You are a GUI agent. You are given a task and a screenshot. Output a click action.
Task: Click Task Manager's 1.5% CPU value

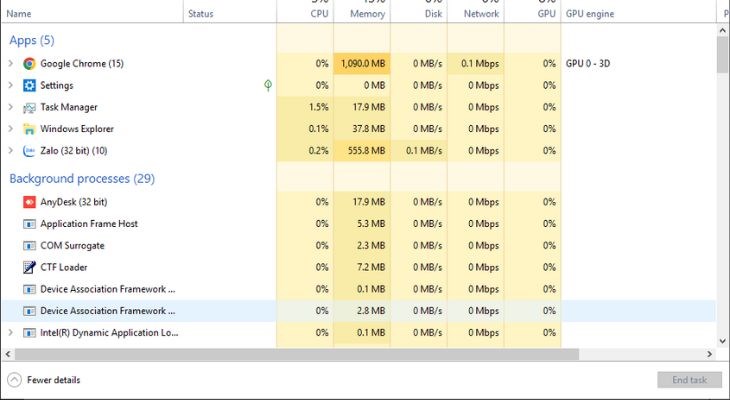tap(318, 107)
